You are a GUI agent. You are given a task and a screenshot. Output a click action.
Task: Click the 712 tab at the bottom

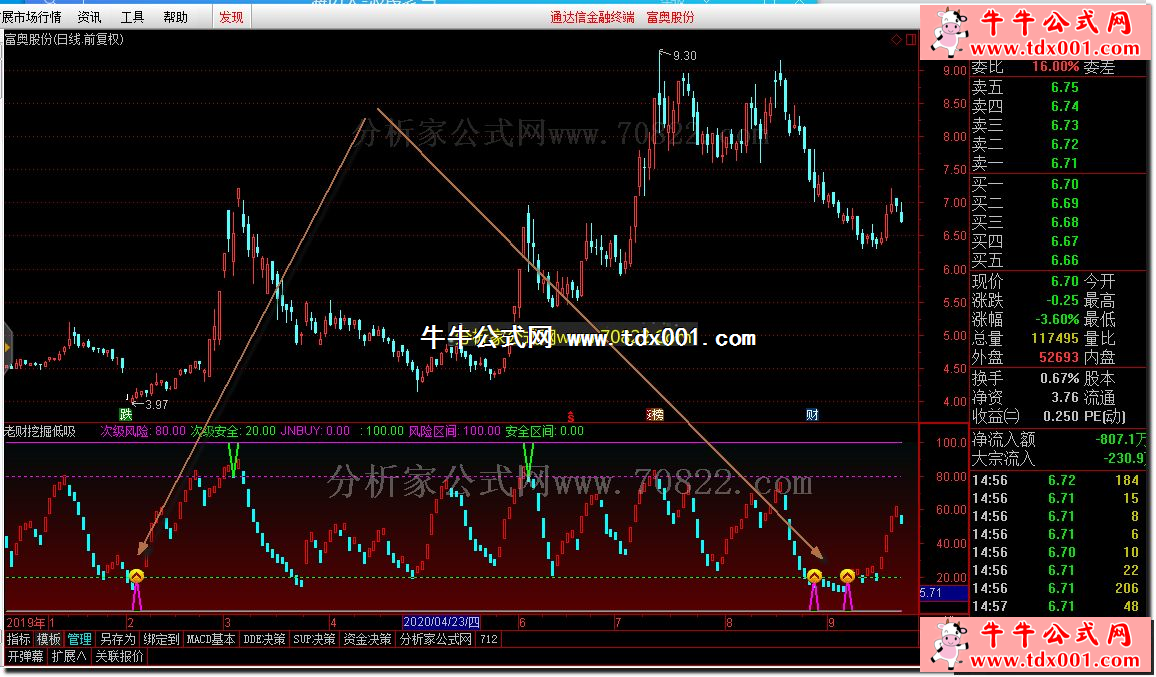(x=489, y=639)
